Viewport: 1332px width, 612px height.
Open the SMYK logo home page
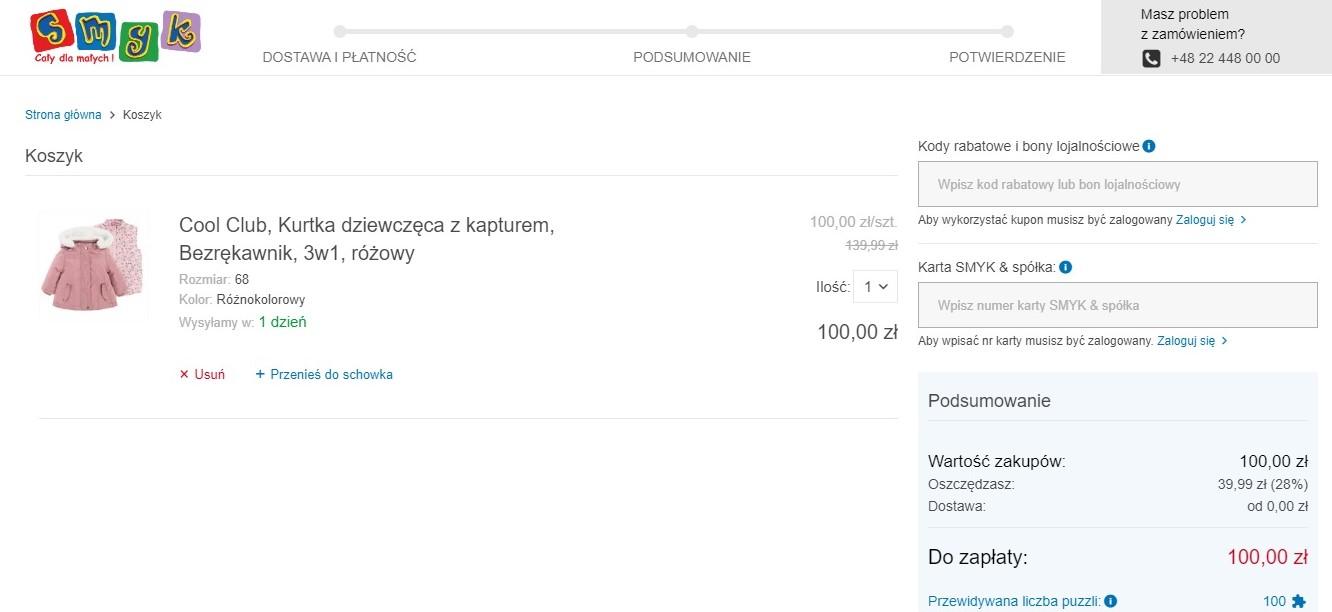[x=115, y=37]
